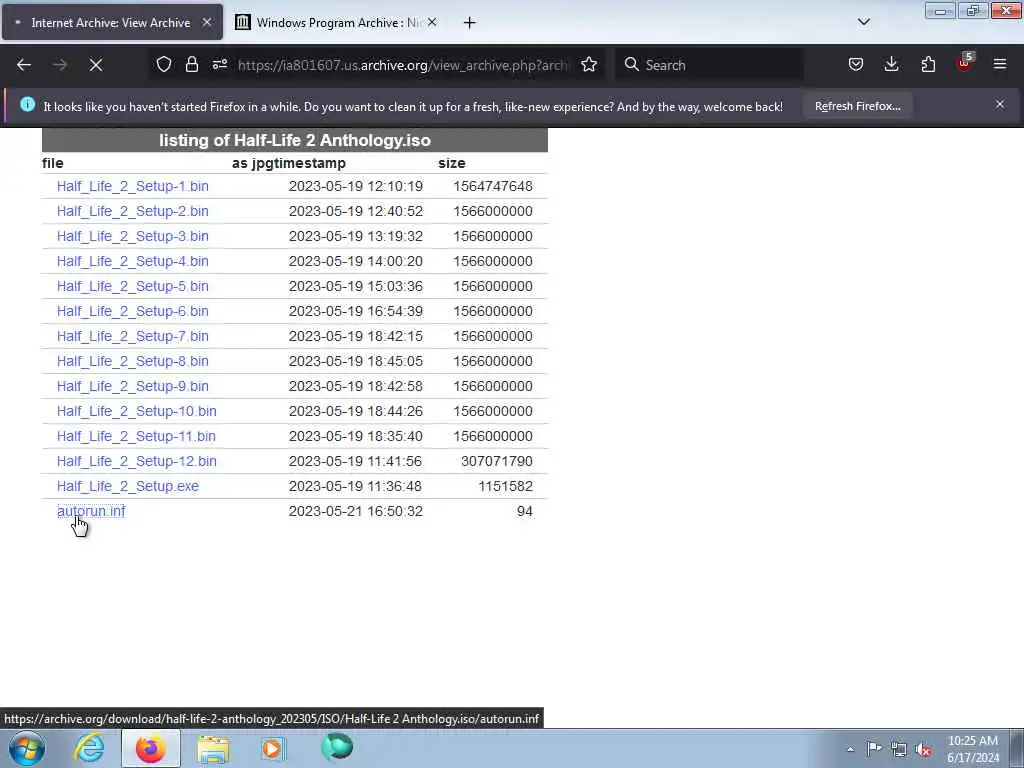The image size is (1024, 768).
Task: Click the Firefox taskbar icon
Action: pos(151,748)
